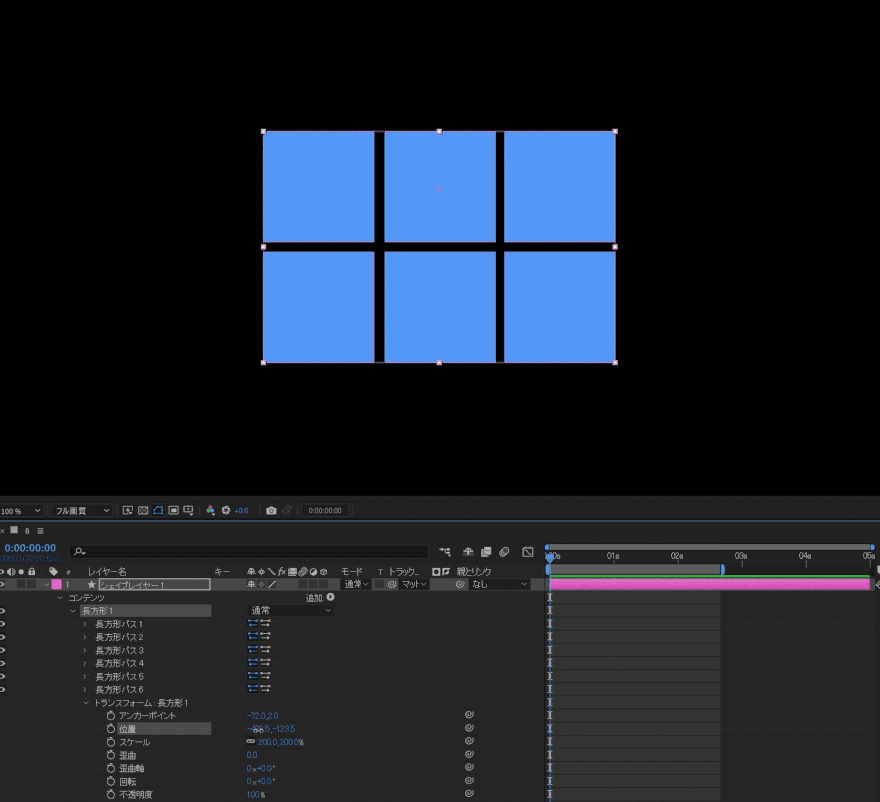Hide 長方形パス 1 with eye icon
The image size is (880, 802).
point(3,624)
